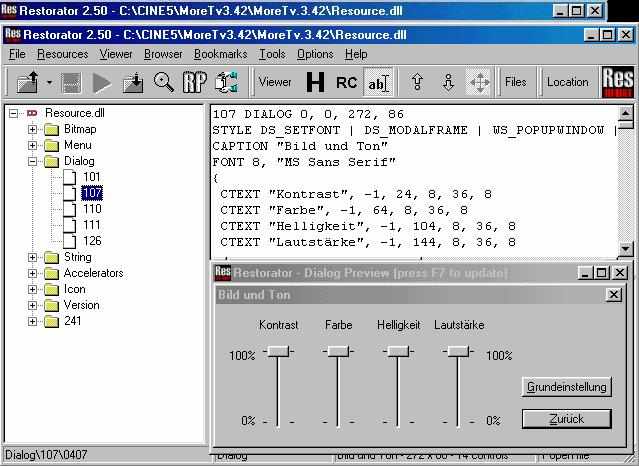
Task: Expand the String folder node
Action: (33, 257)
